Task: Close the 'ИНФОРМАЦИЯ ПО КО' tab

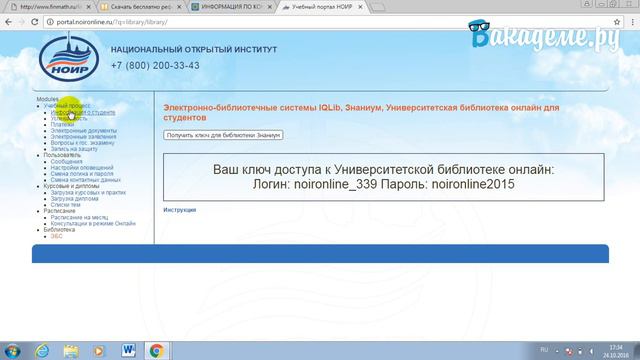Action: pyautogui.click(x=269, y=7)
